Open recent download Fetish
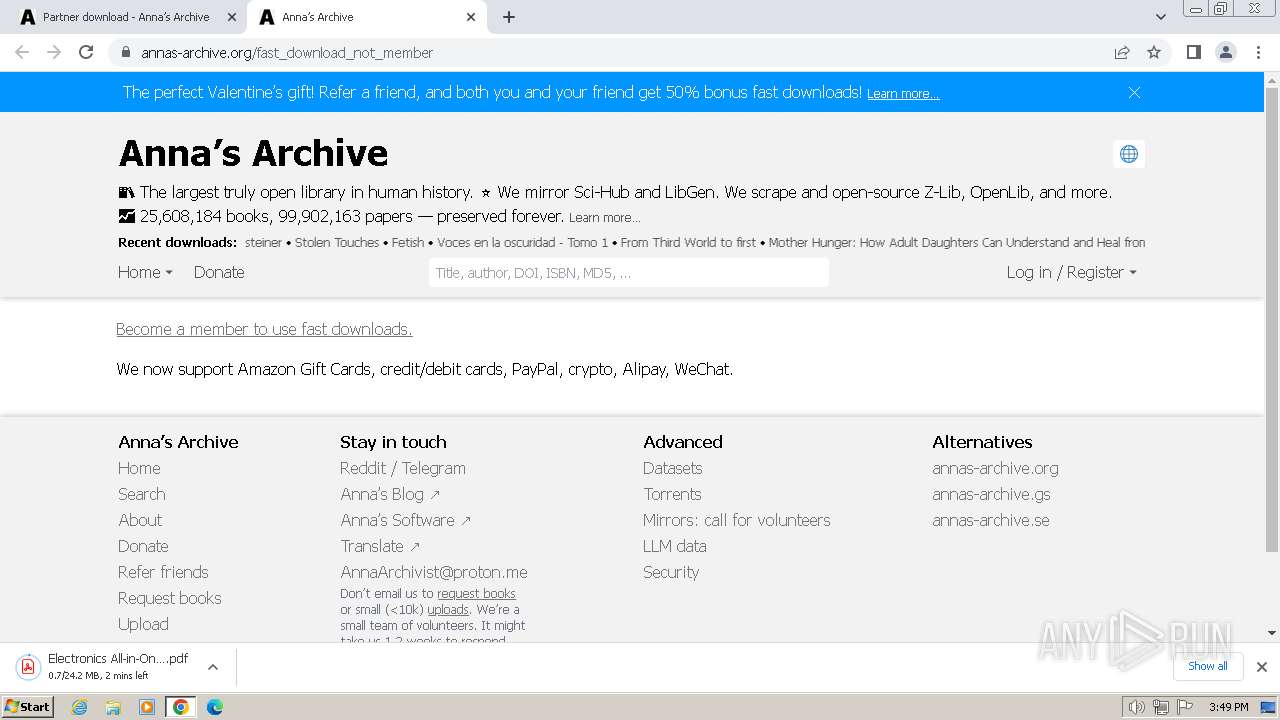The width and height of the screenshot is (1280, 720). (x=408, y=242)
